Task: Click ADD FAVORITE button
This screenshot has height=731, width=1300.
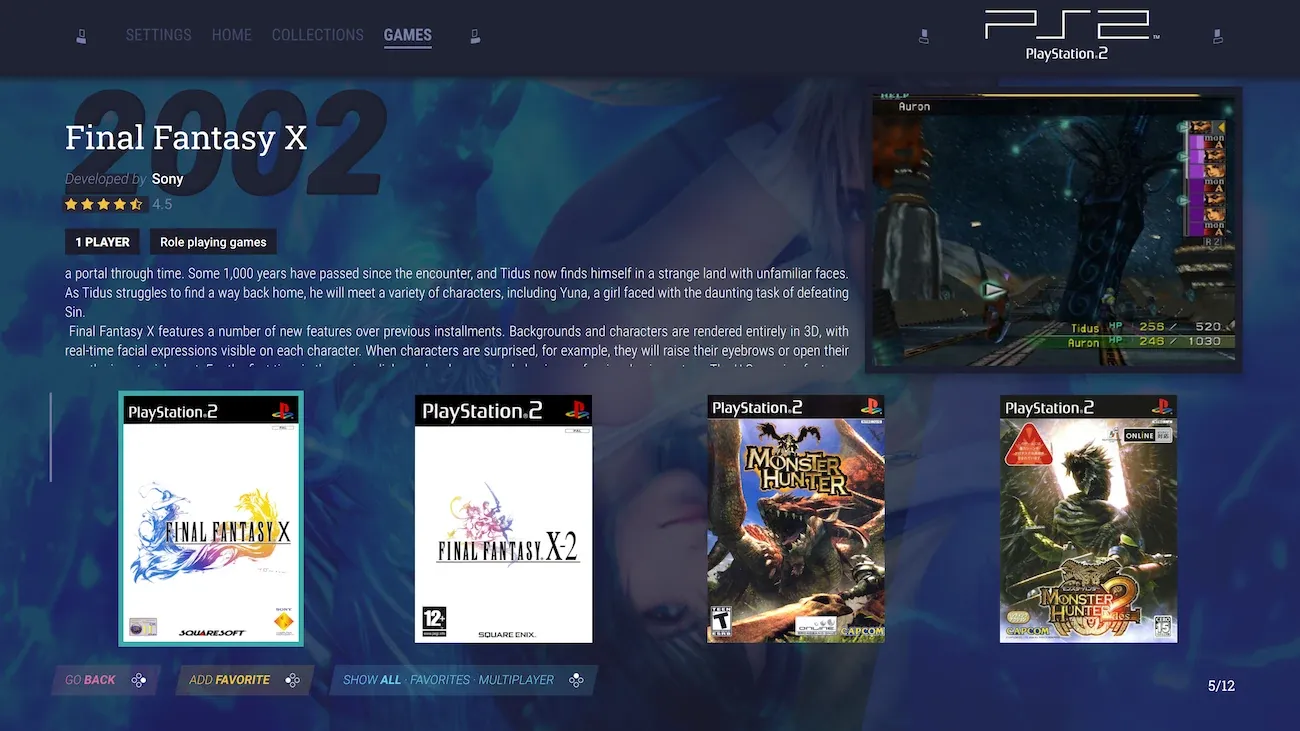Action: tap(244, 680)
